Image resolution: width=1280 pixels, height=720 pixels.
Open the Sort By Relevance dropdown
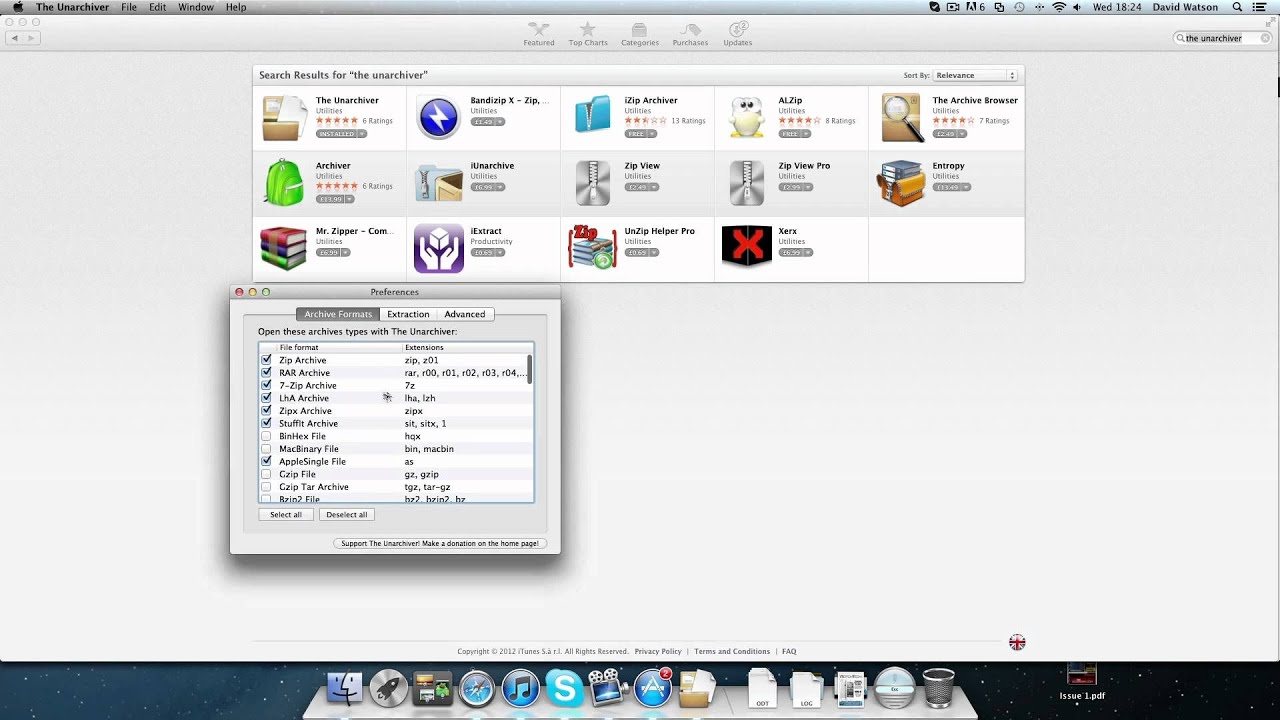click(x=975, y=75)
